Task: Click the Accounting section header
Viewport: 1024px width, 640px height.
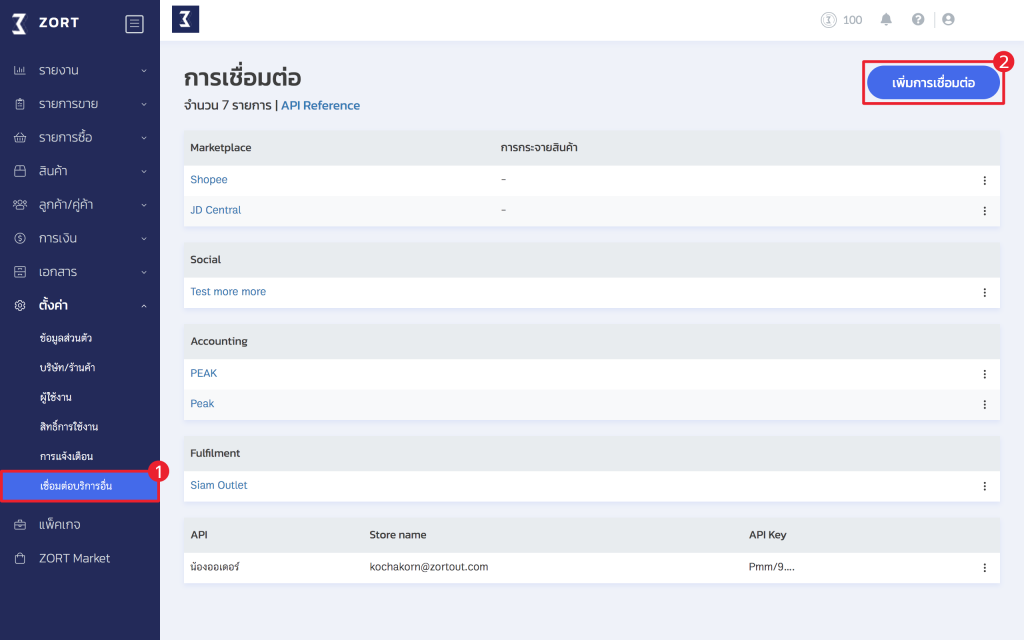Action: point(219,342)
